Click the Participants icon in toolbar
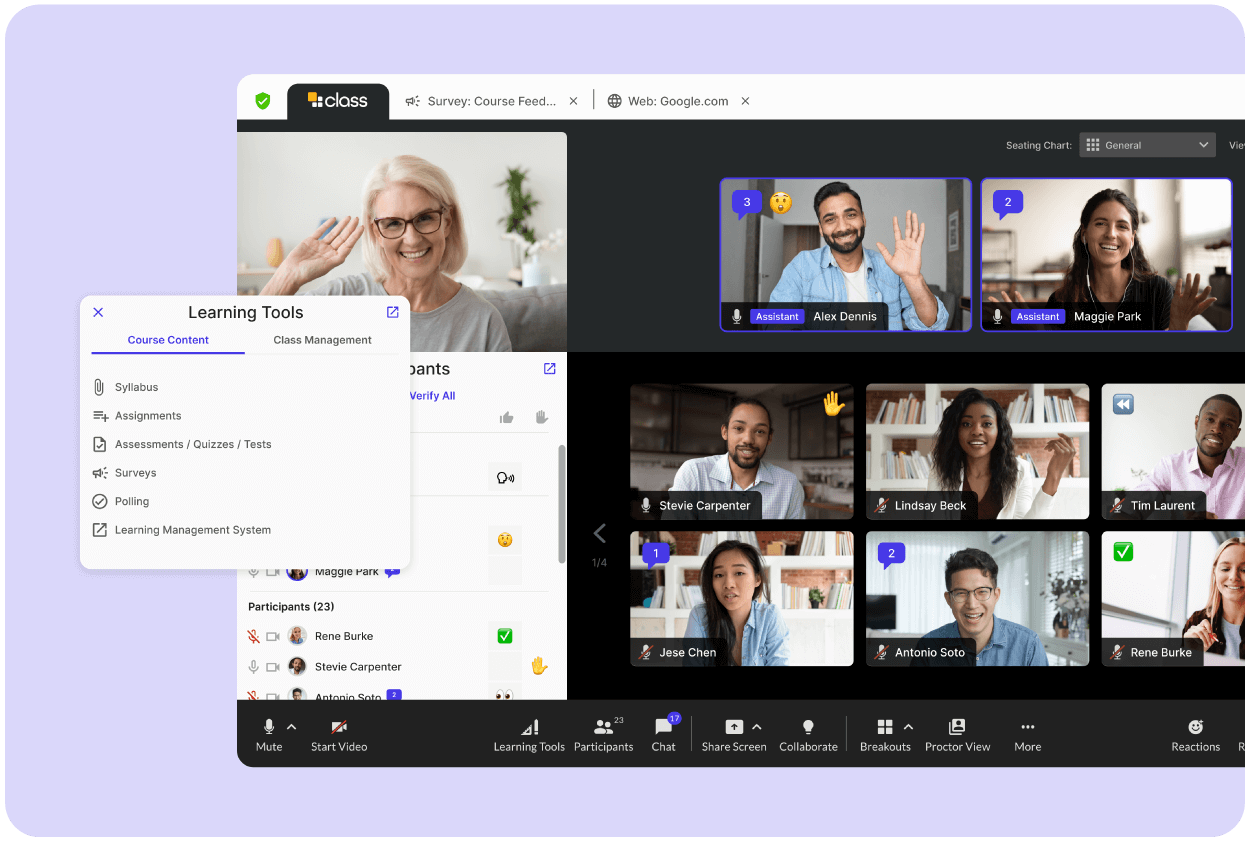 603,728
